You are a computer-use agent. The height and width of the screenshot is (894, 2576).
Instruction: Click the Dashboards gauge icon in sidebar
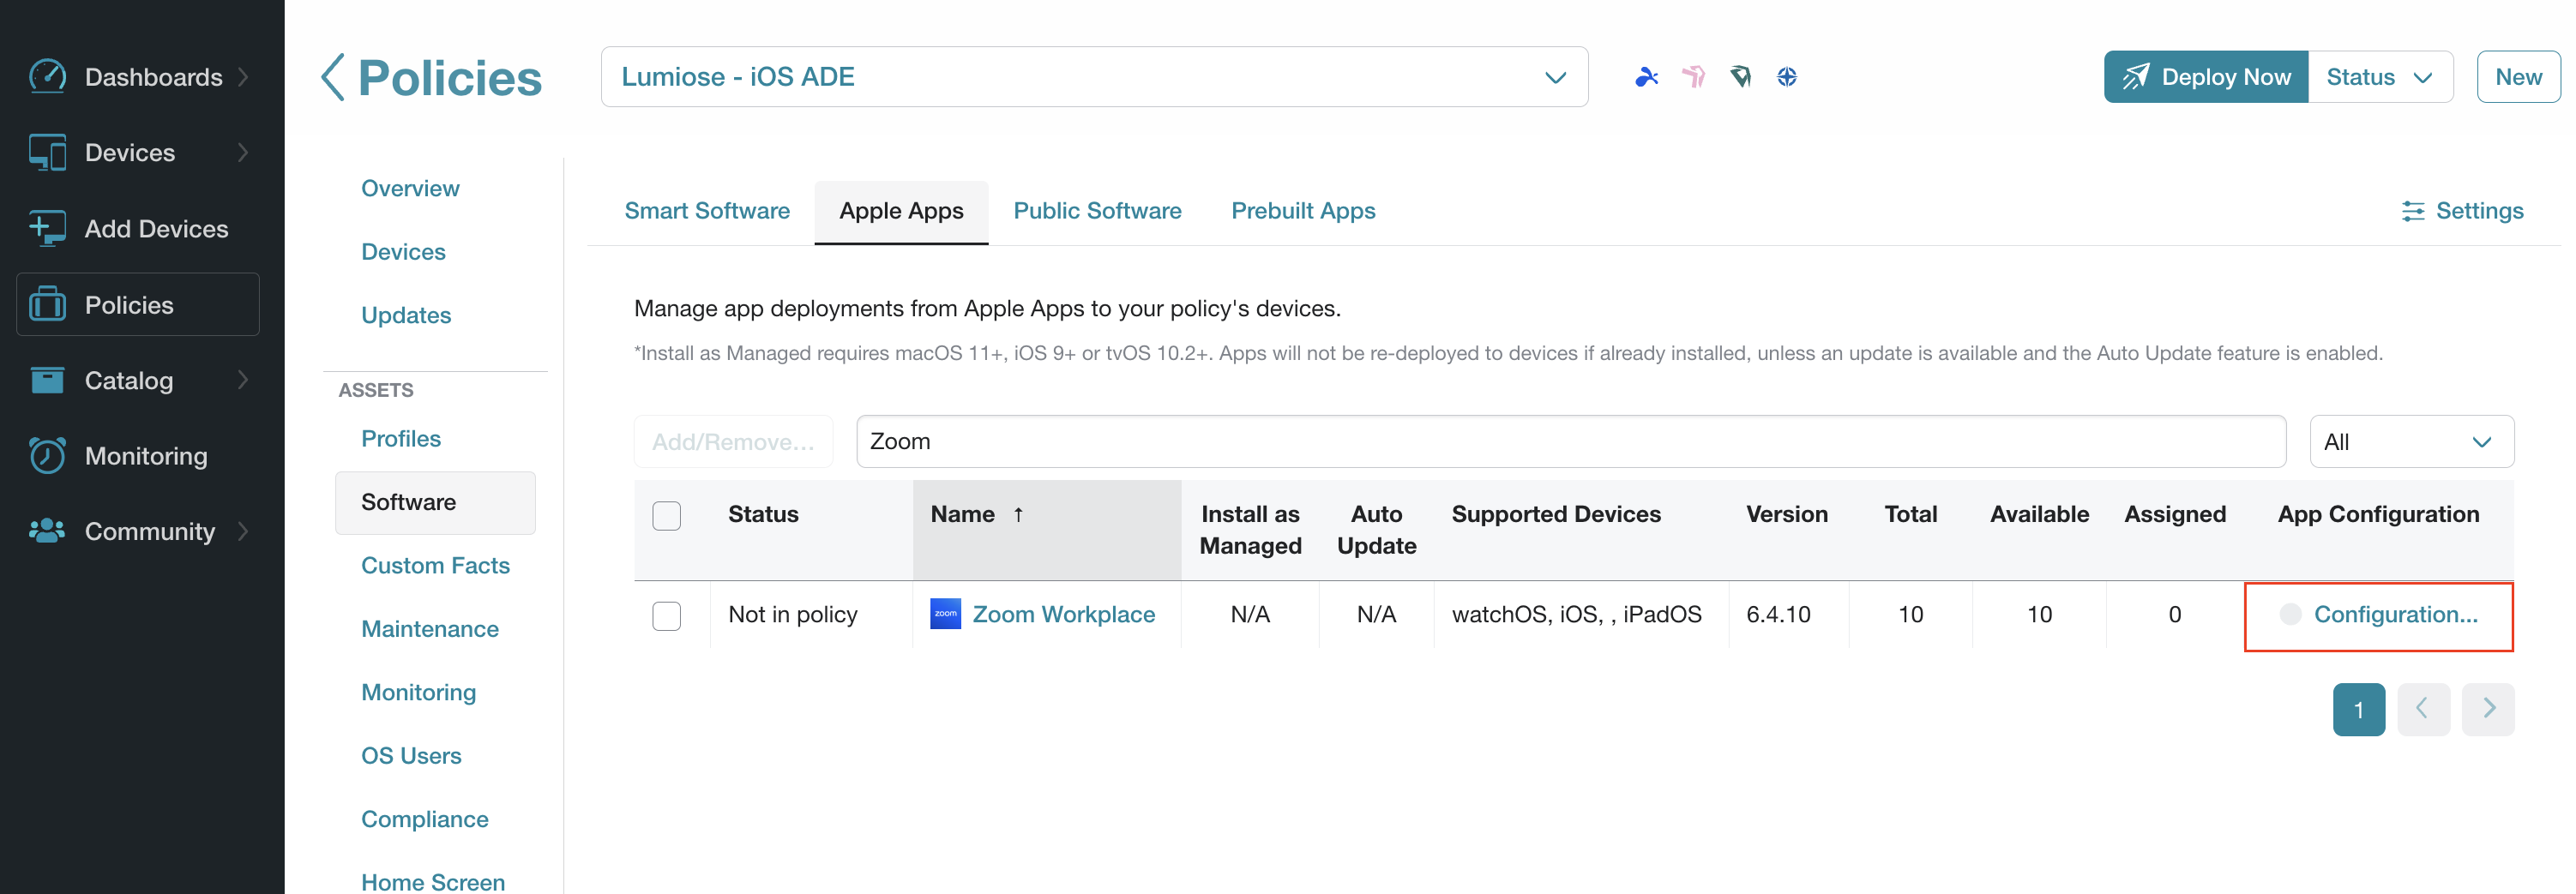click(x=47, y=77)
